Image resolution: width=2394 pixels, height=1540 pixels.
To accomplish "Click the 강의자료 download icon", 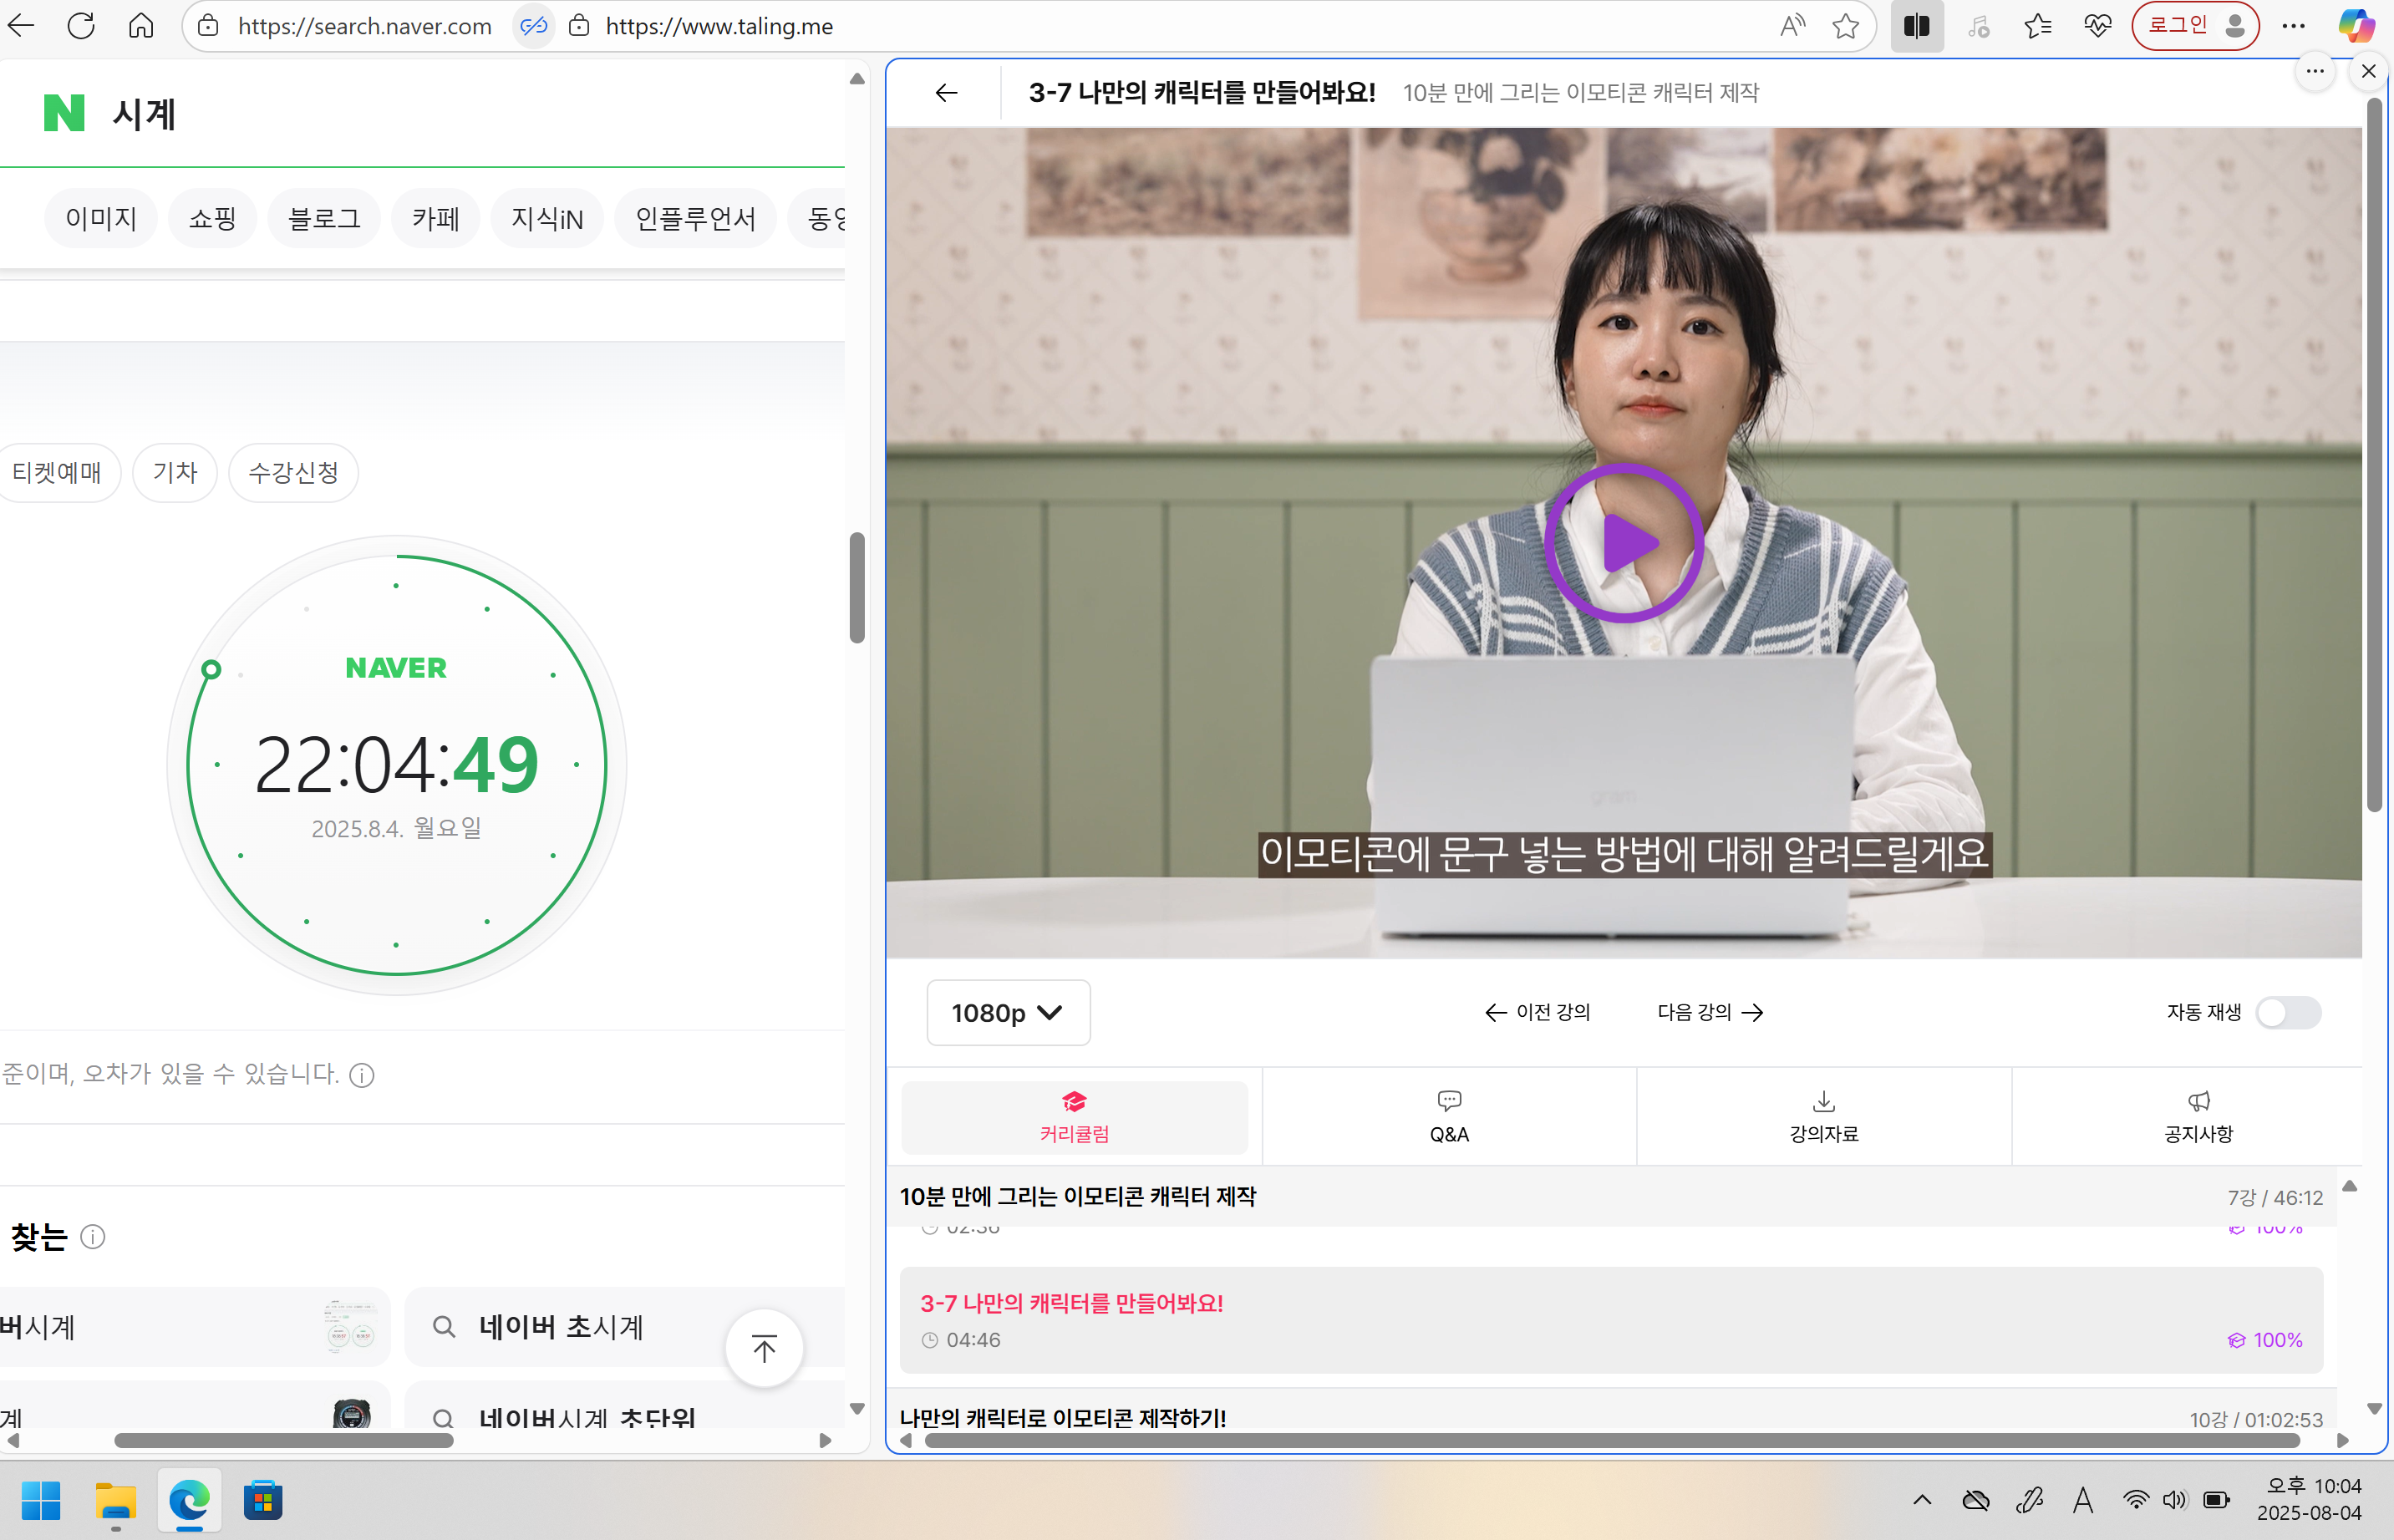I will click(x=1822, y=1101).
